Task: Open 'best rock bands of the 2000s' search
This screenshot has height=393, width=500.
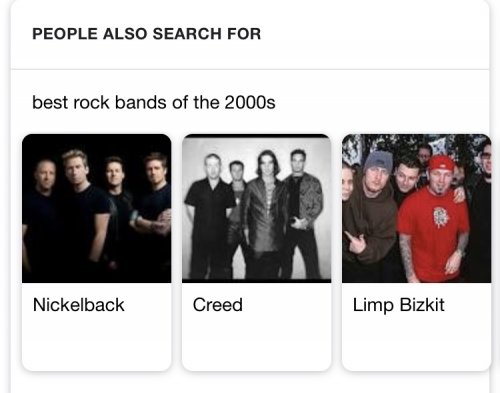Action: coord(154,102)
